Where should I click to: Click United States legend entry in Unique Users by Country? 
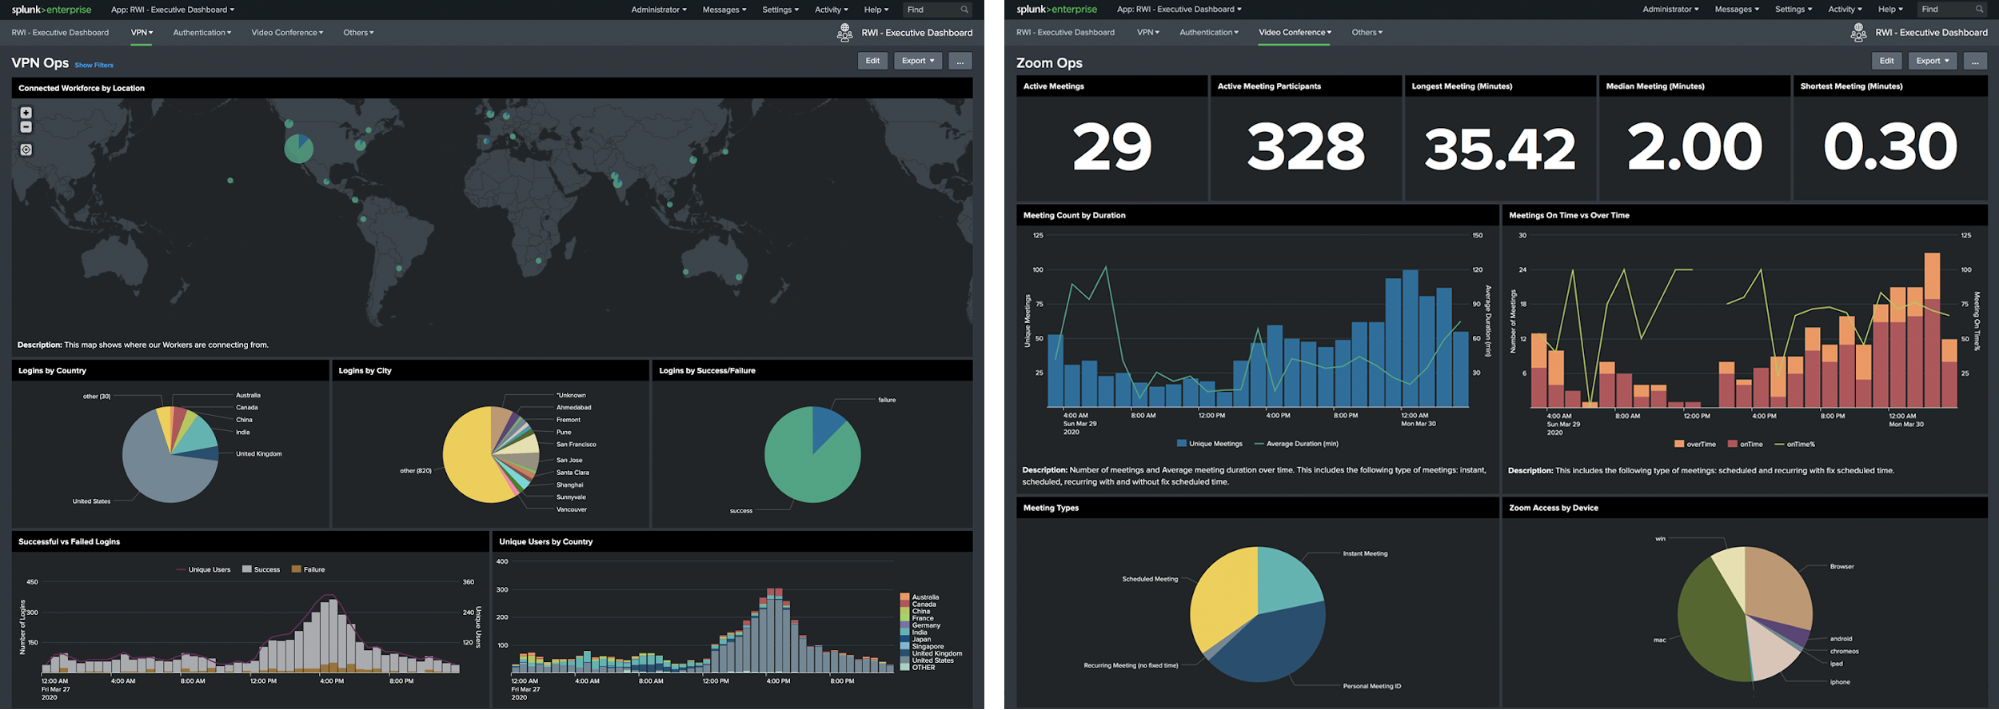[x=927, y=660]
